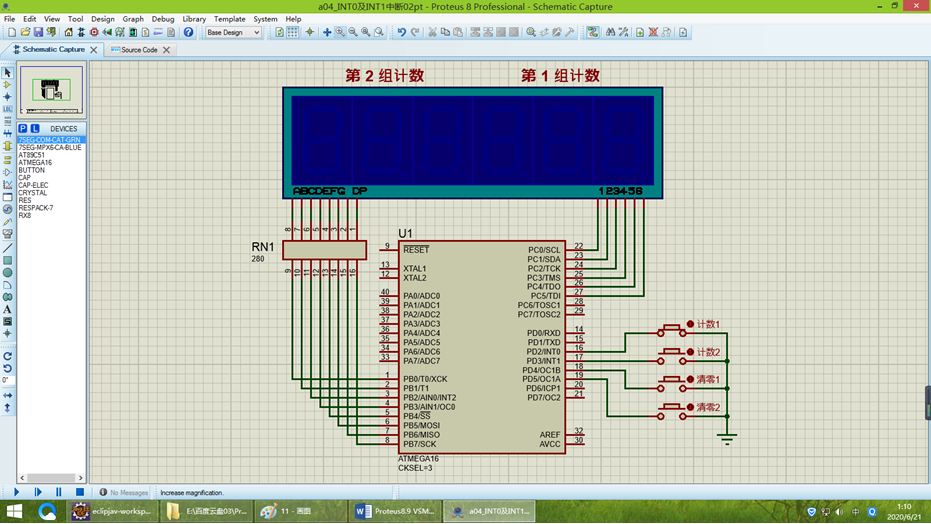Open Windows Start button
Viewport: 931px width, 524px height.
pyautogui.click(x=14, y=511)
